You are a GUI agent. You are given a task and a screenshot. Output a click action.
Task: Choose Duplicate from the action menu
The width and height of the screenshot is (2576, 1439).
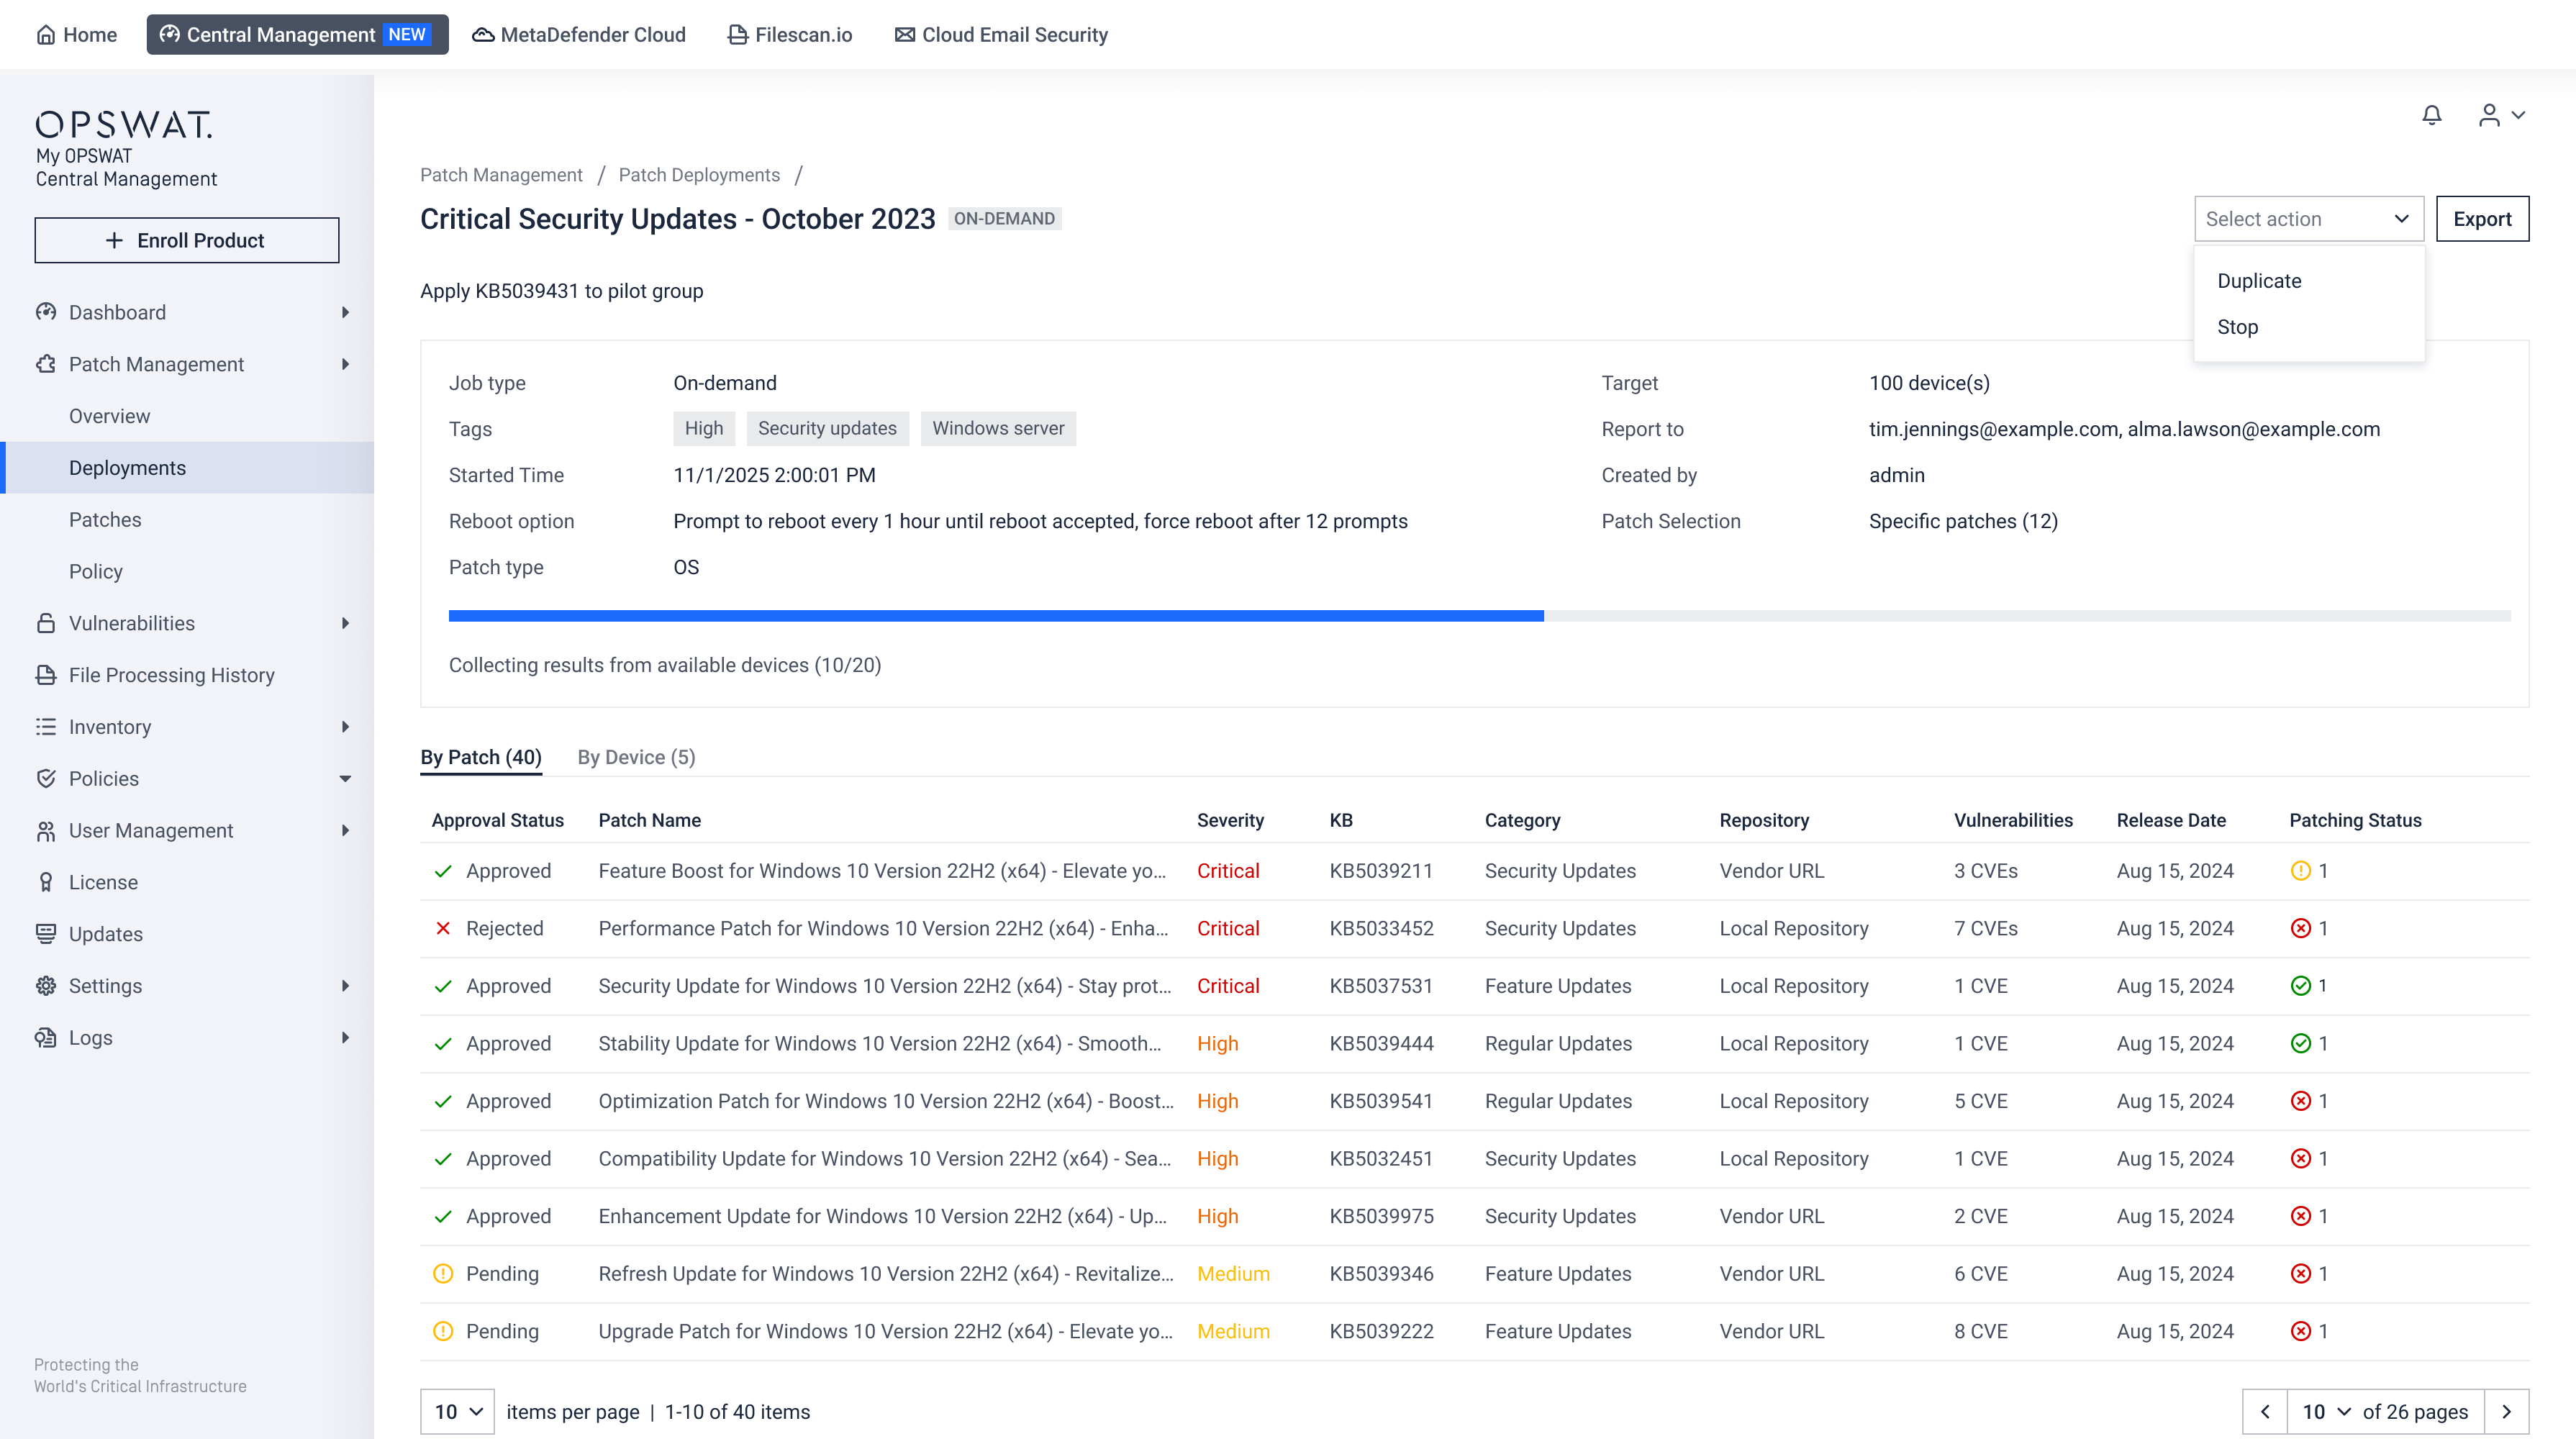(2259, 281)
